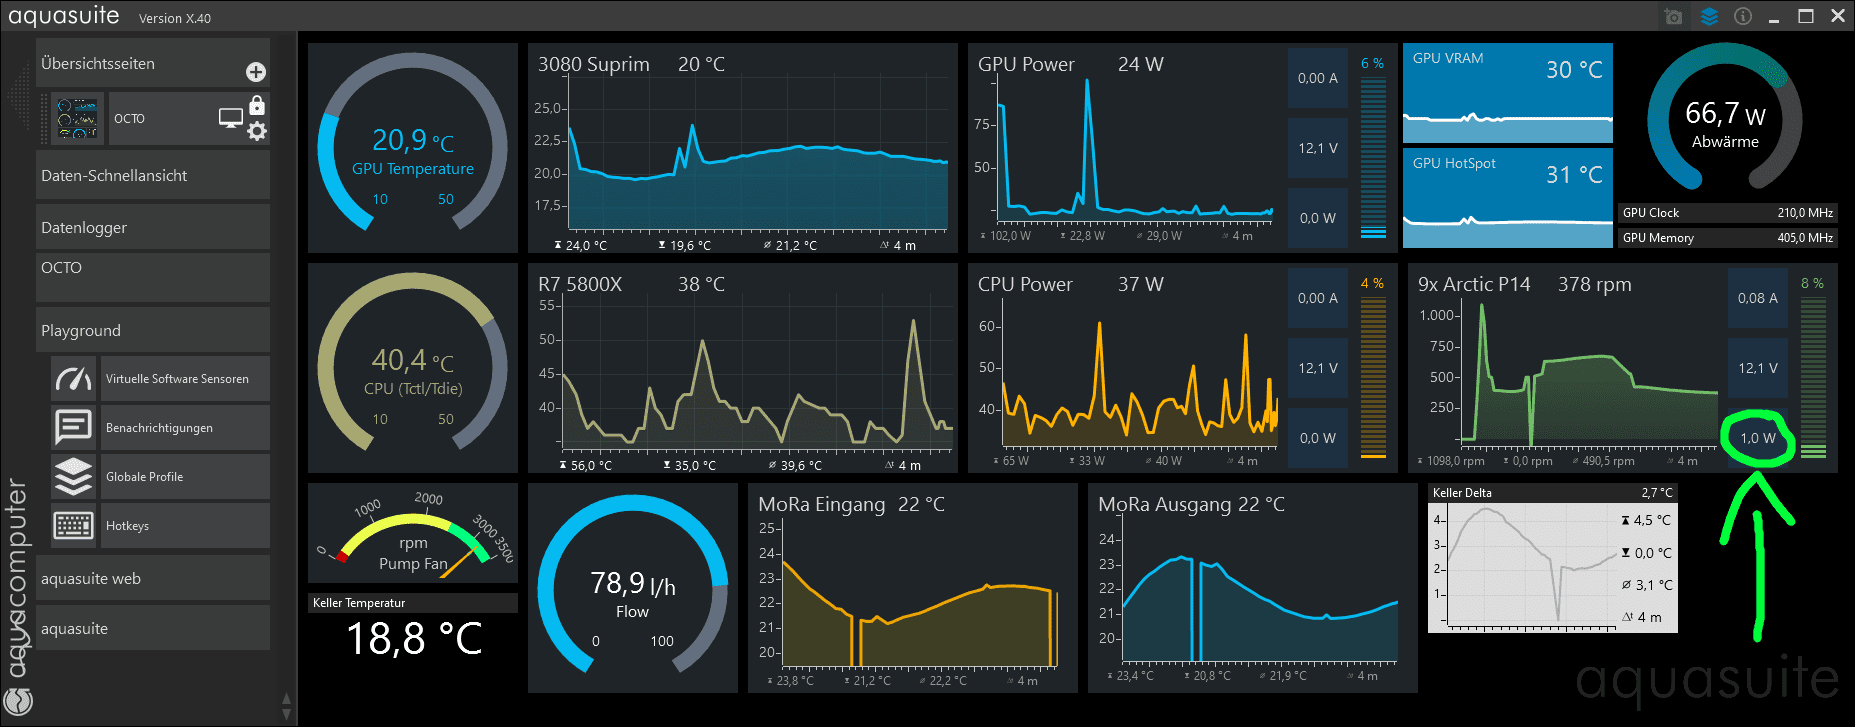Viewport: 1855px width, 727px height.
Task: Open Hotkeys settings
Action: tap(185, 526)
